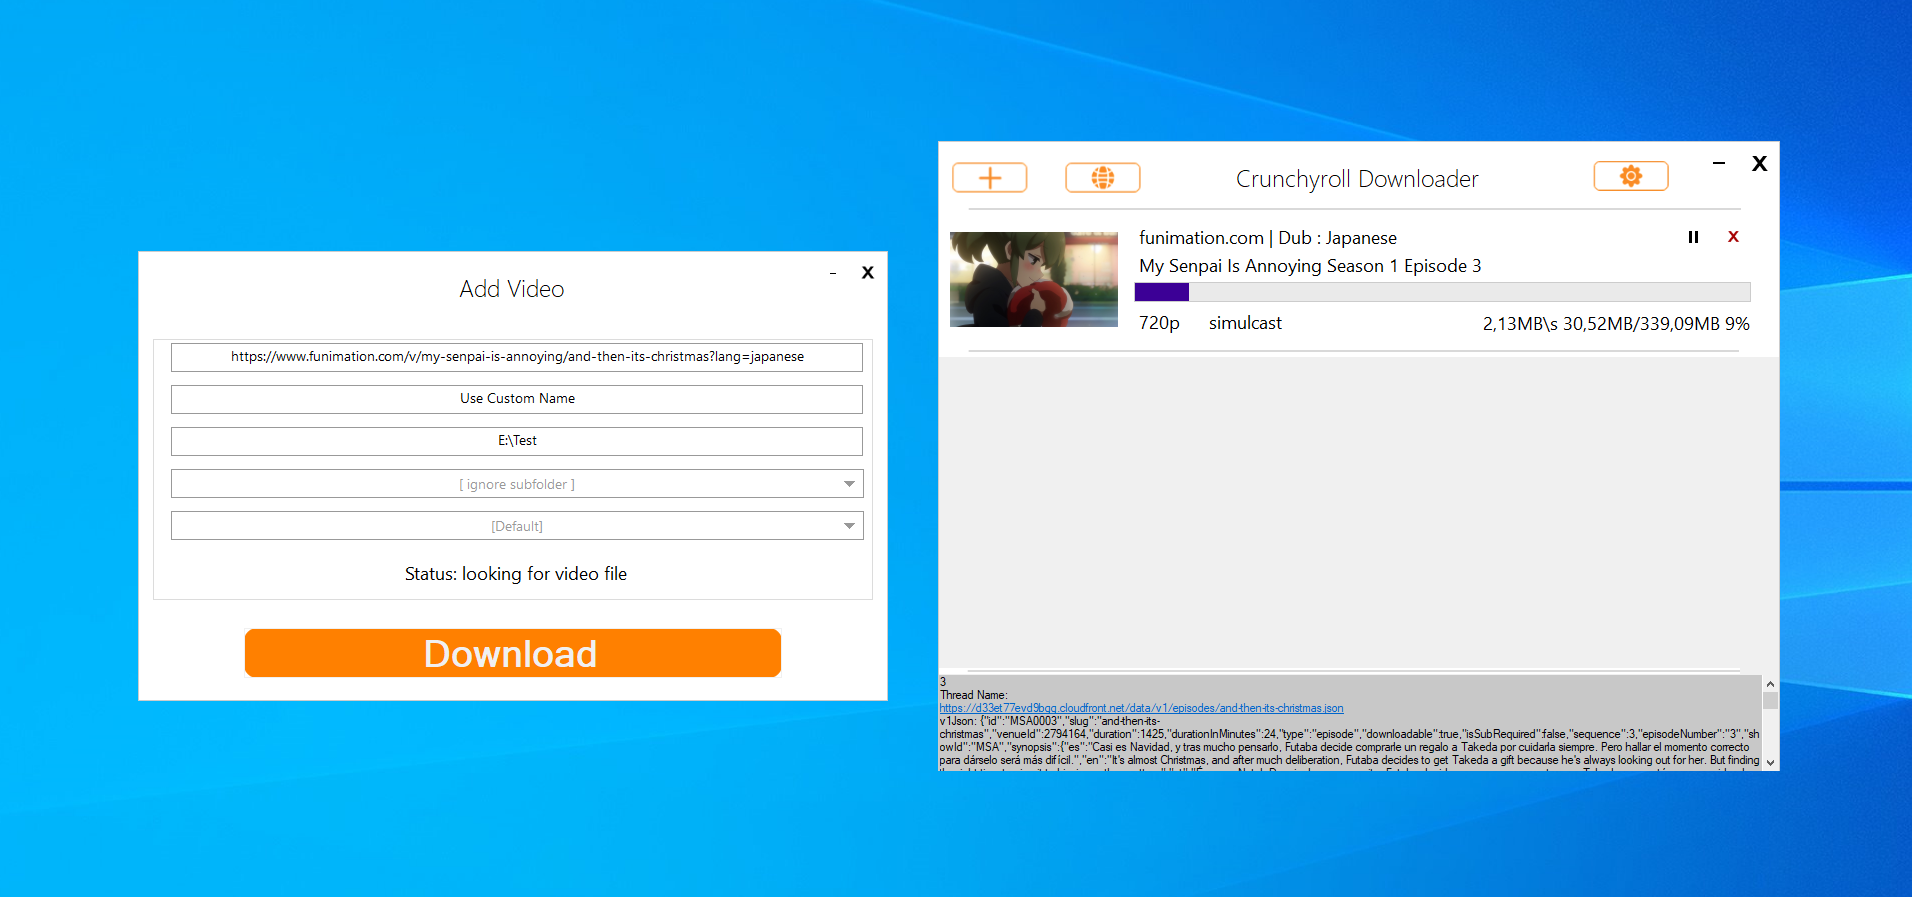The height and width of the screenshot is (897, 1912).
Task: Minimize the Add Video window
Action: click(832, 273)
